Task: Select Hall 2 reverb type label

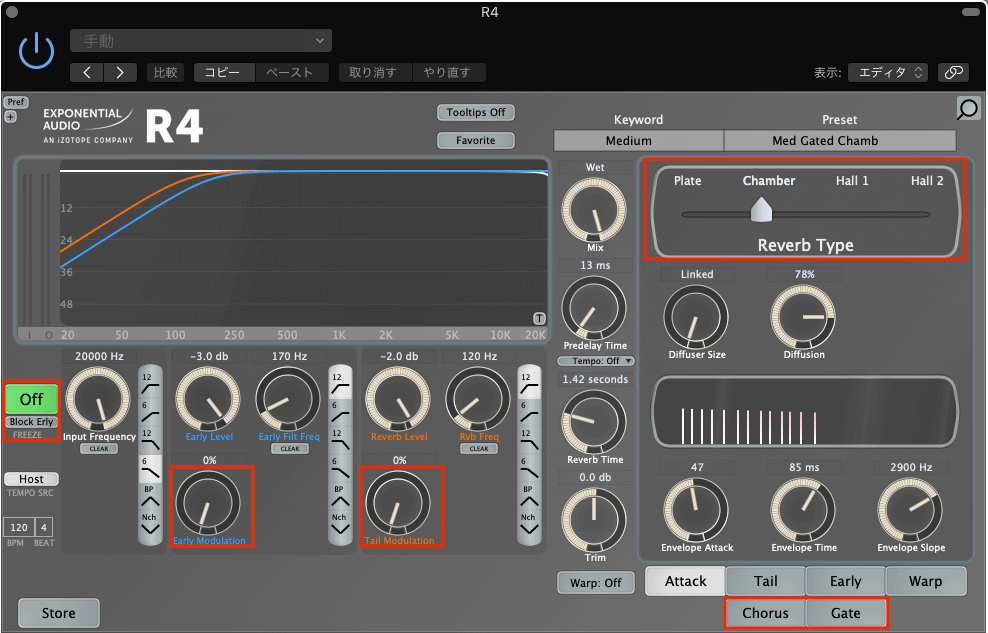Action: (927, 181)
